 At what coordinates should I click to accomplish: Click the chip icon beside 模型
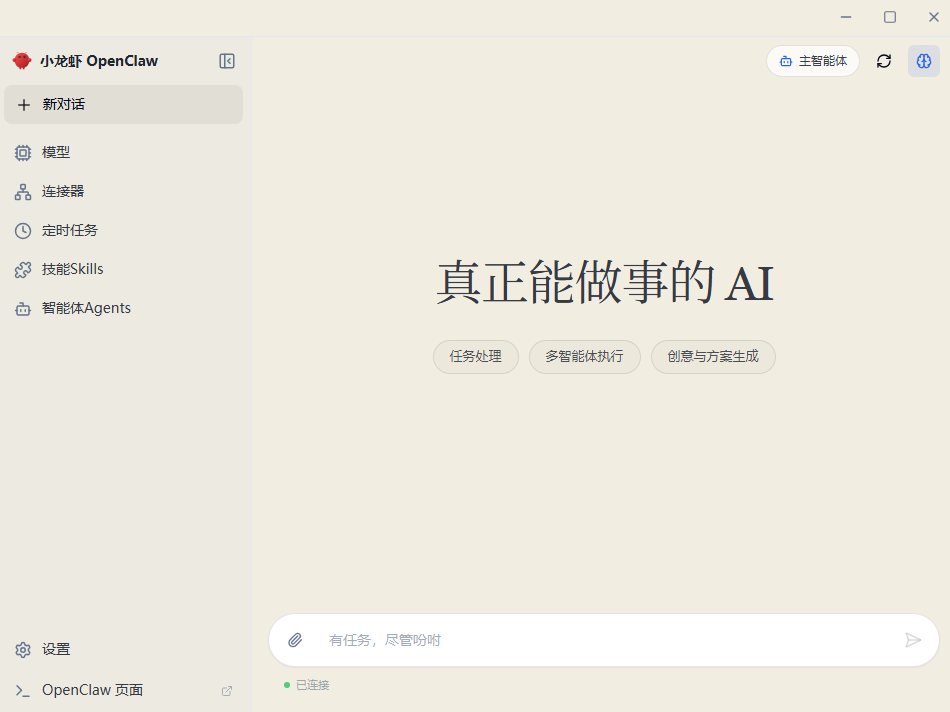point(23,153)
